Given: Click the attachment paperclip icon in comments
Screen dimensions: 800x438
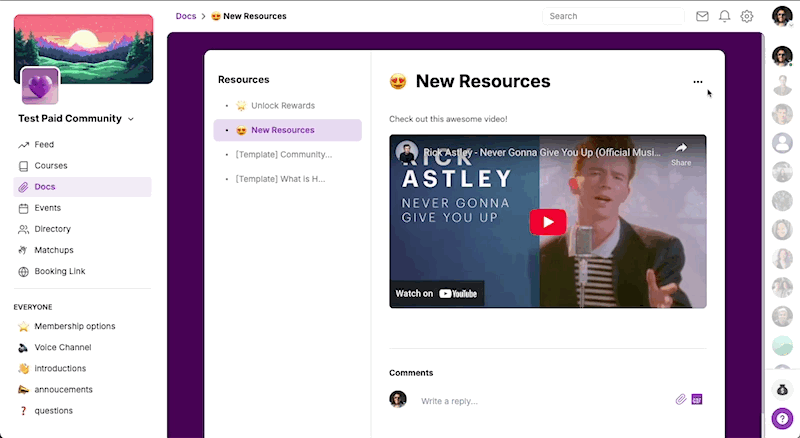Looking at the screenshot, I should 681,399.
